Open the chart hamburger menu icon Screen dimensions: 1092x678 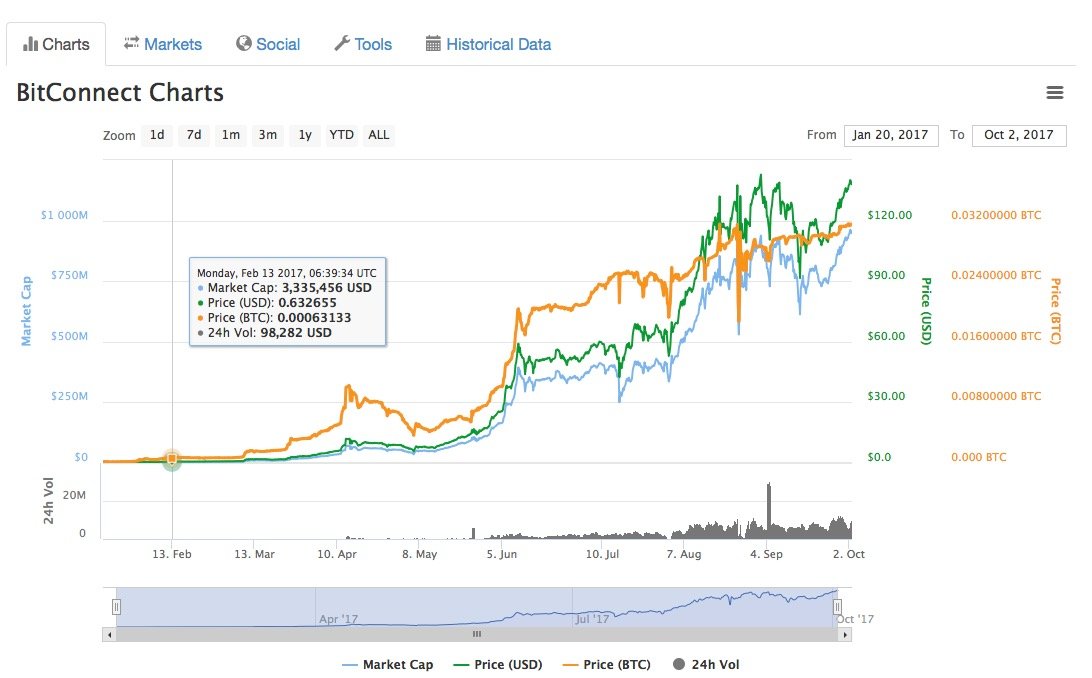(x=1054, y=93)
